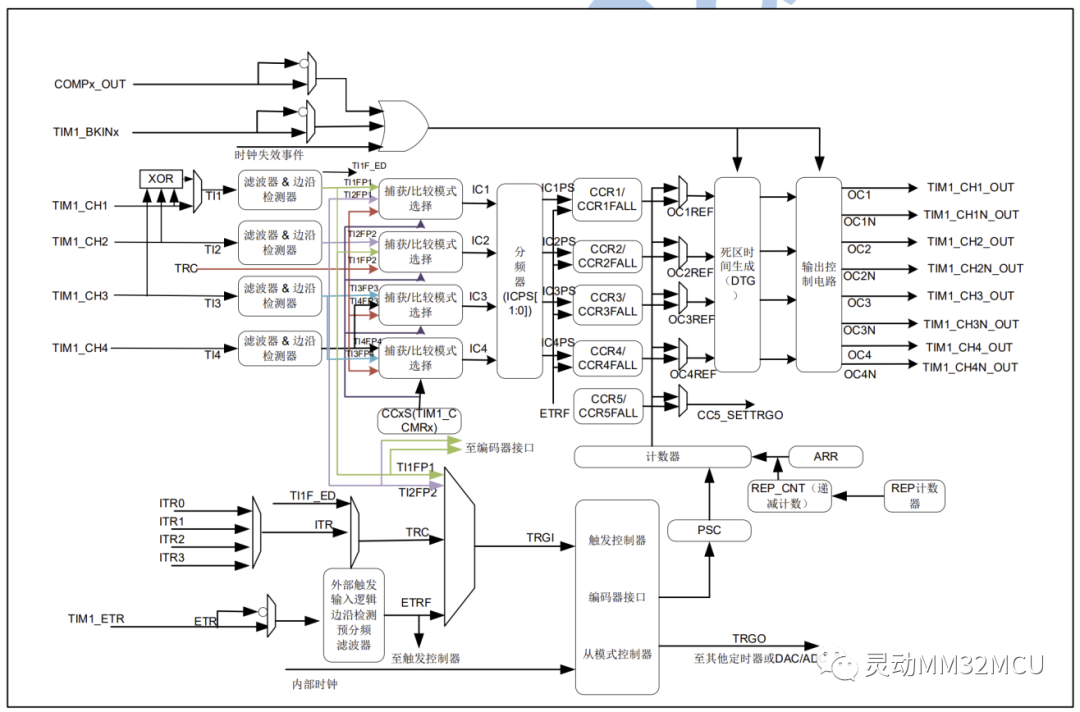Click the OR gate symbol for break inputs
The height and width of the screenshot is (712, 1080).
pos(404,126)
